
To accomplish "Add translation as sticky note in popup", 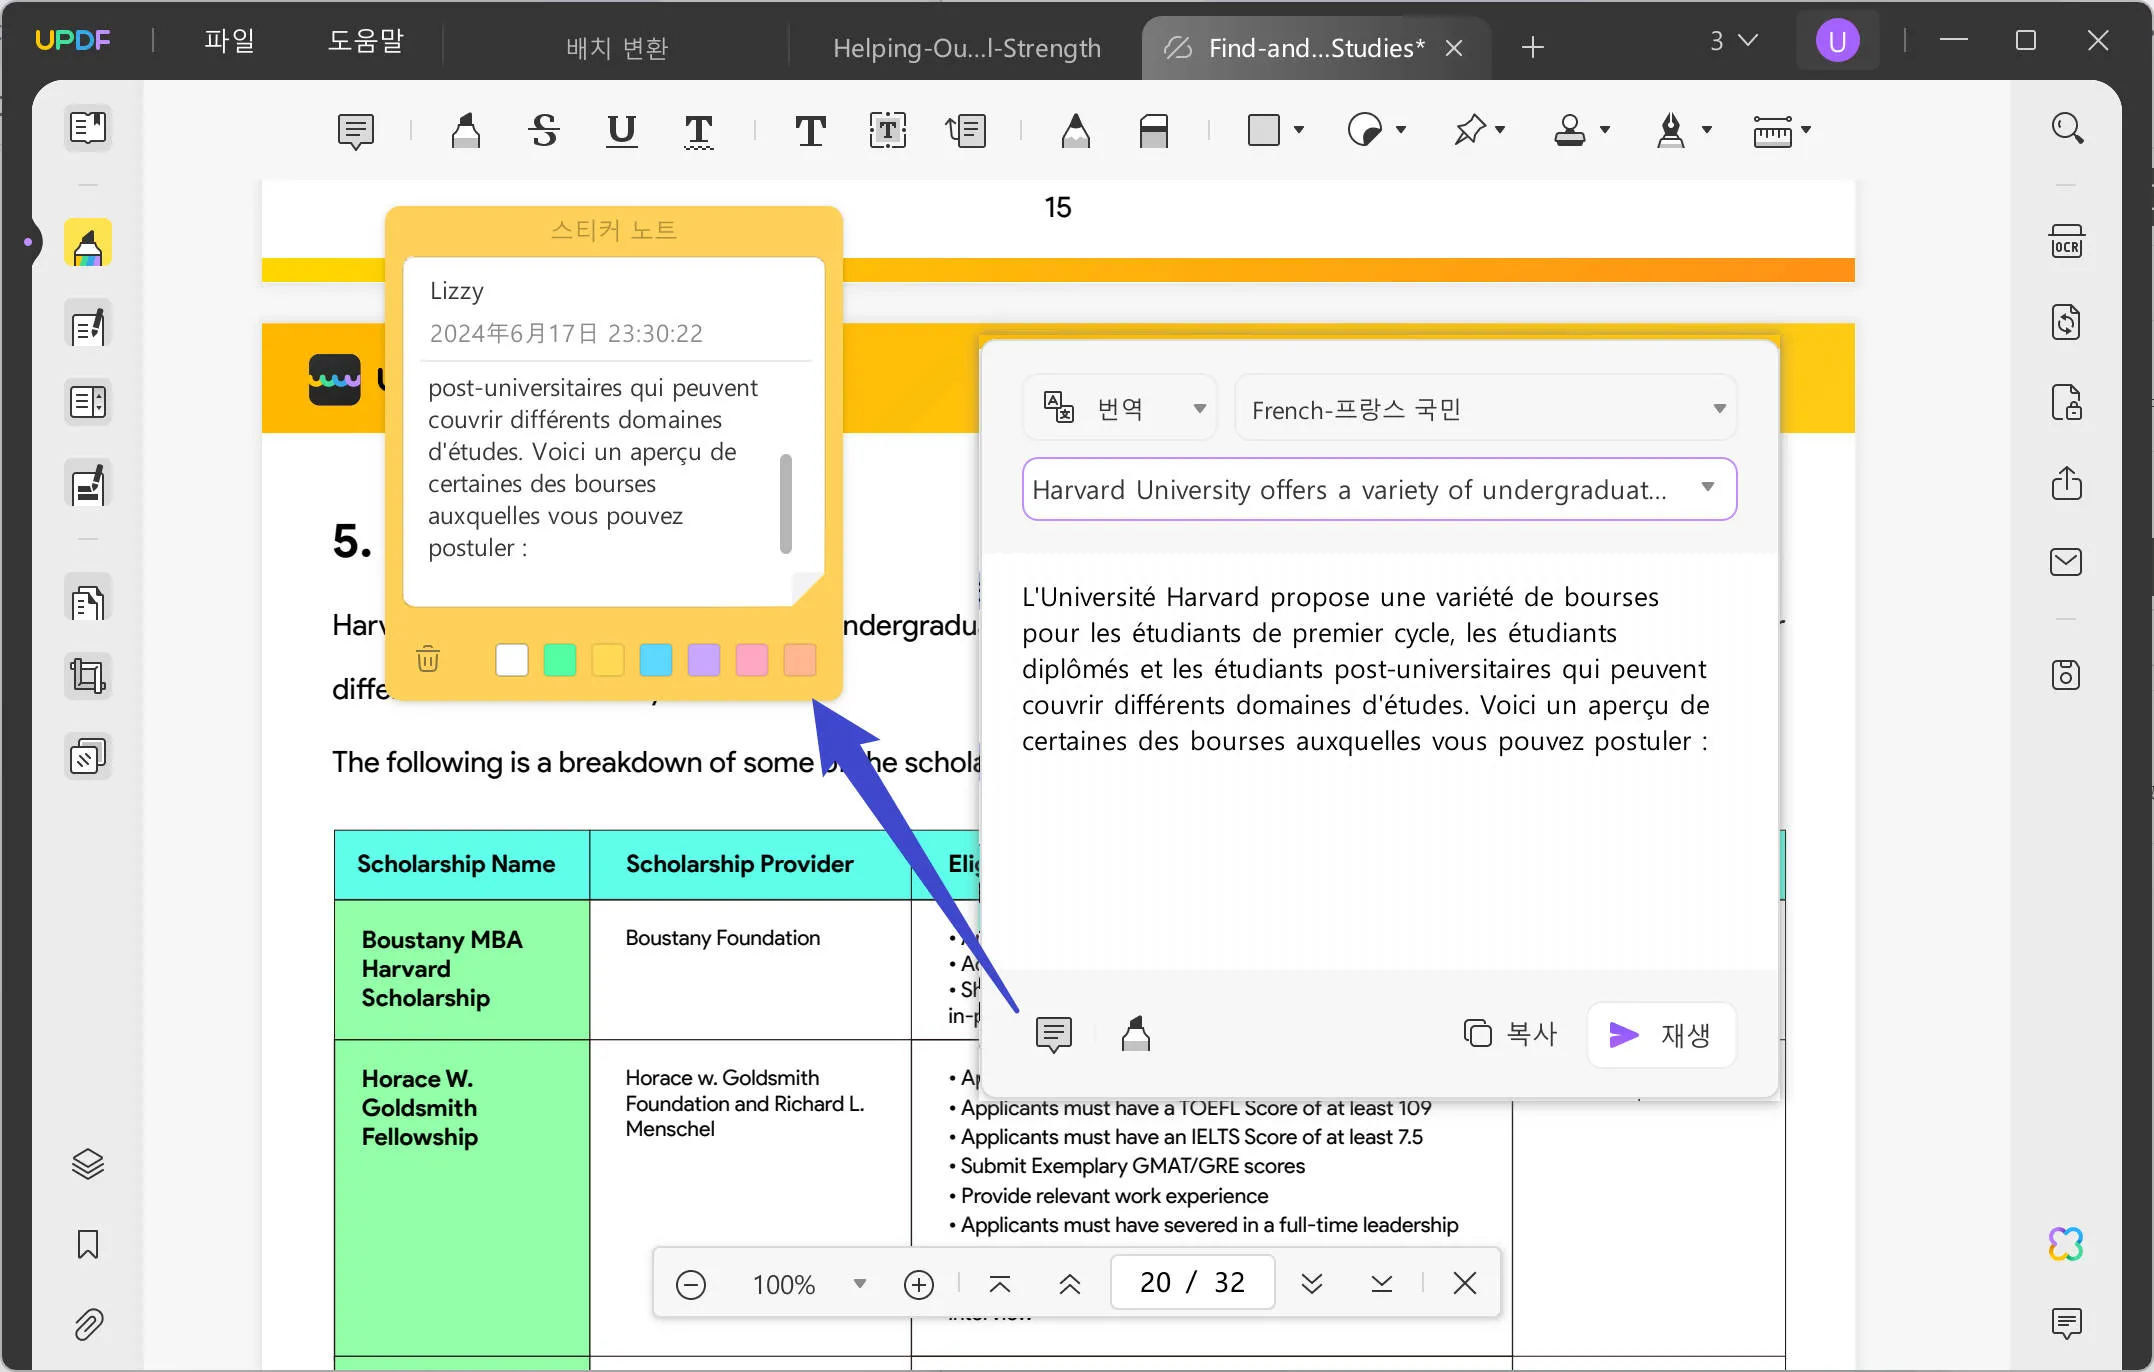I will click(1054, 1035).
